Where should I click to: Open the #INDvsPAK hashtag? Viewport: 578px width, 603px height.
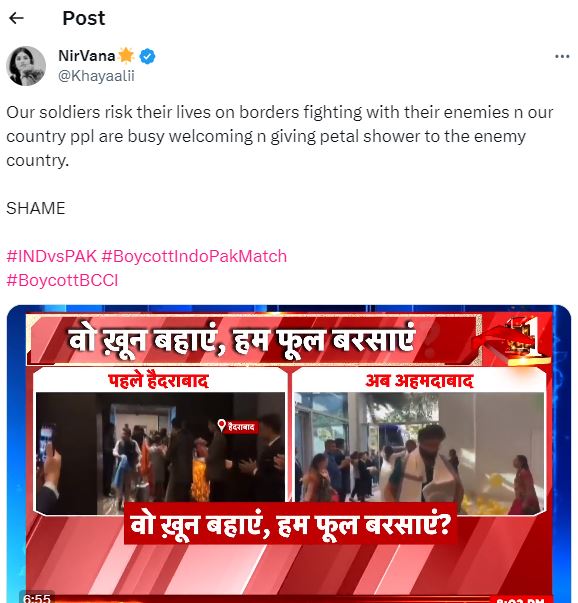pyautogui.click(x=52, y=256)
